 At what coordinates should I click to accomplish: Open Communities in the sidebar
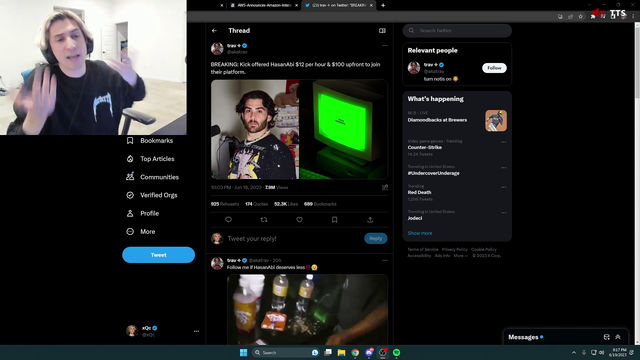point(153,177)
